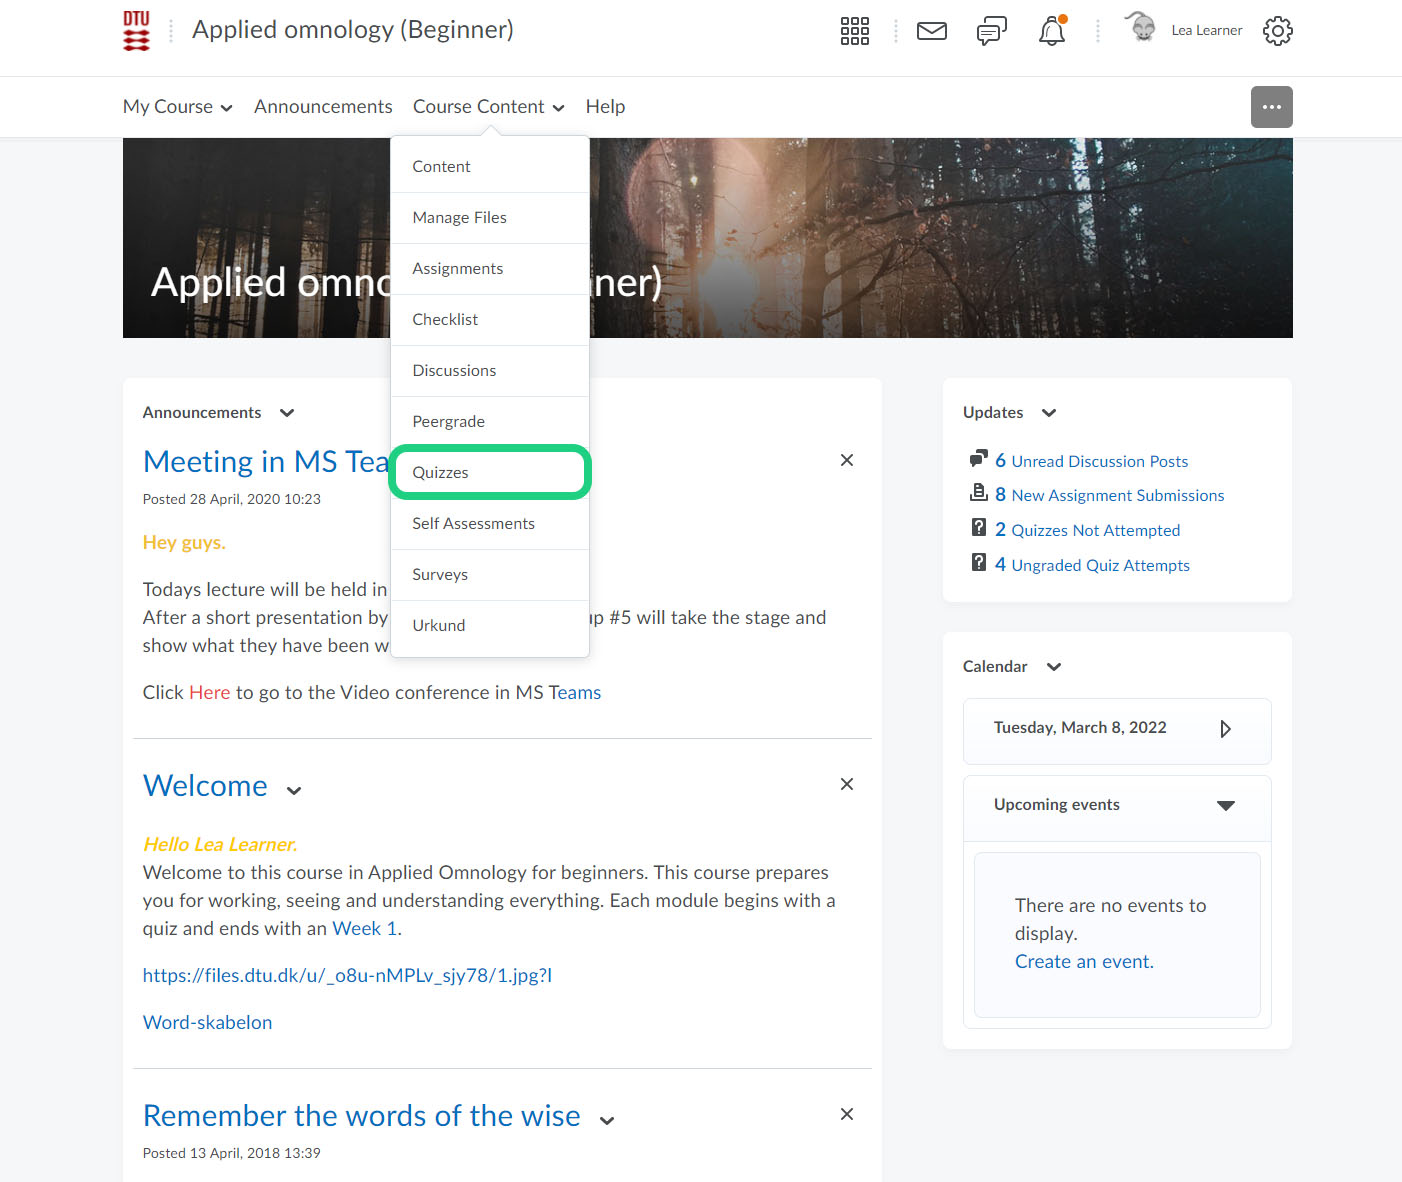
Task: Expand the My Course dropdown
Action: 178,107
